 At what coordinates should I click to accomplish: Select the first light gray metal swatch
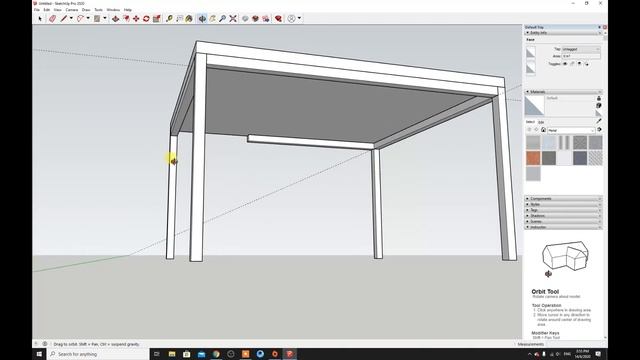tap(533, 142)
